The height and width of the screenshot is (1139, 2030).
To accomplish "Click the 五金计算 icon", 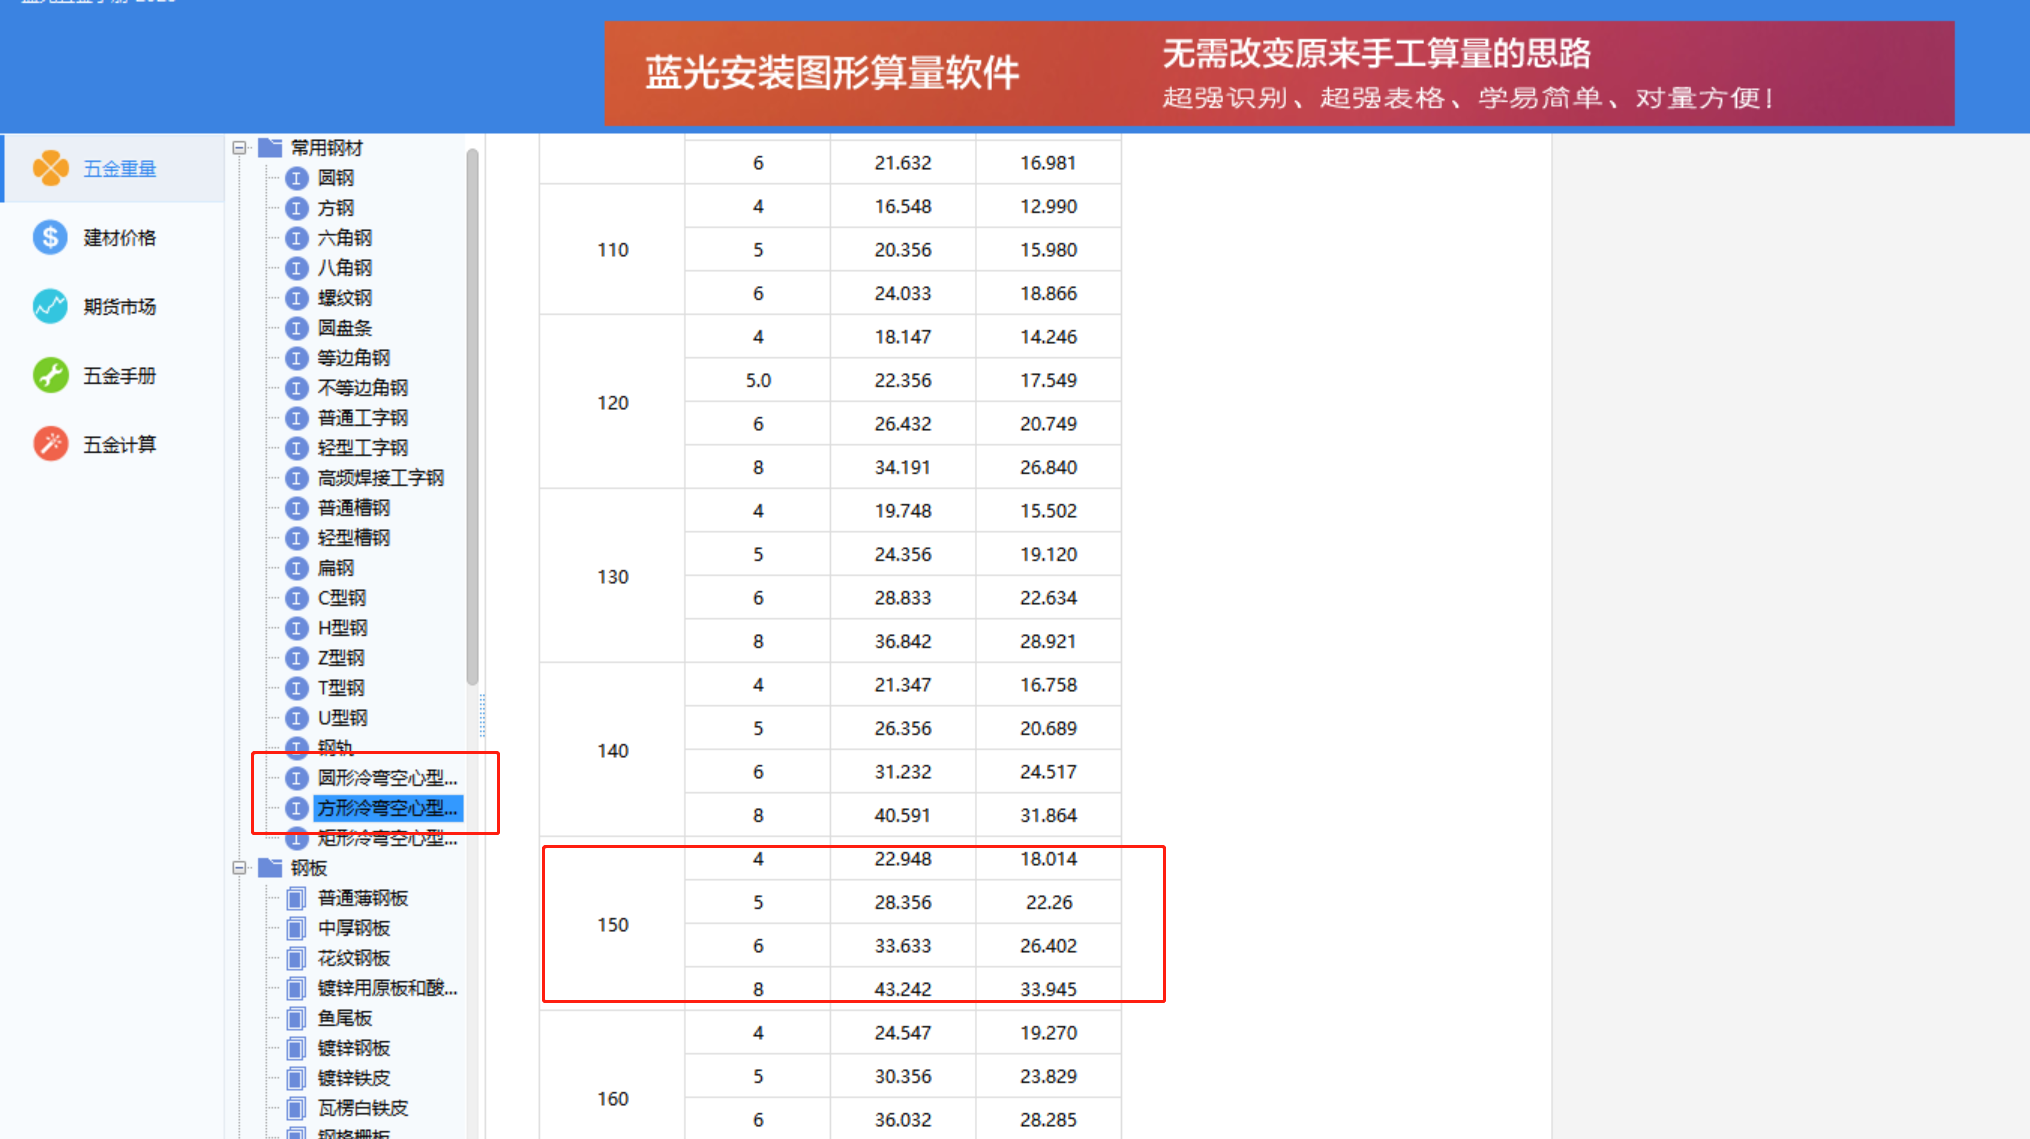I will click(50, 443).
